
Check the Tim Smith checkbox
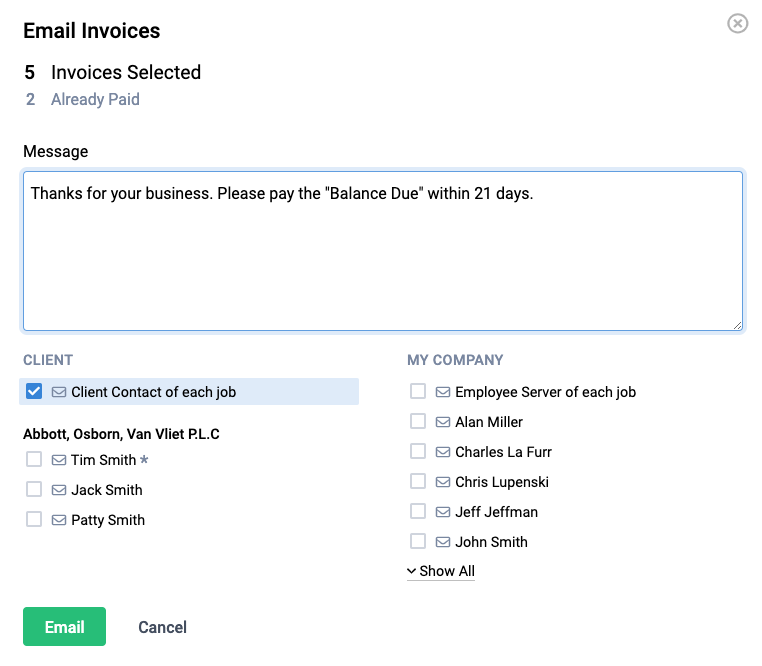pyautogui.click(x=34, y=459)
